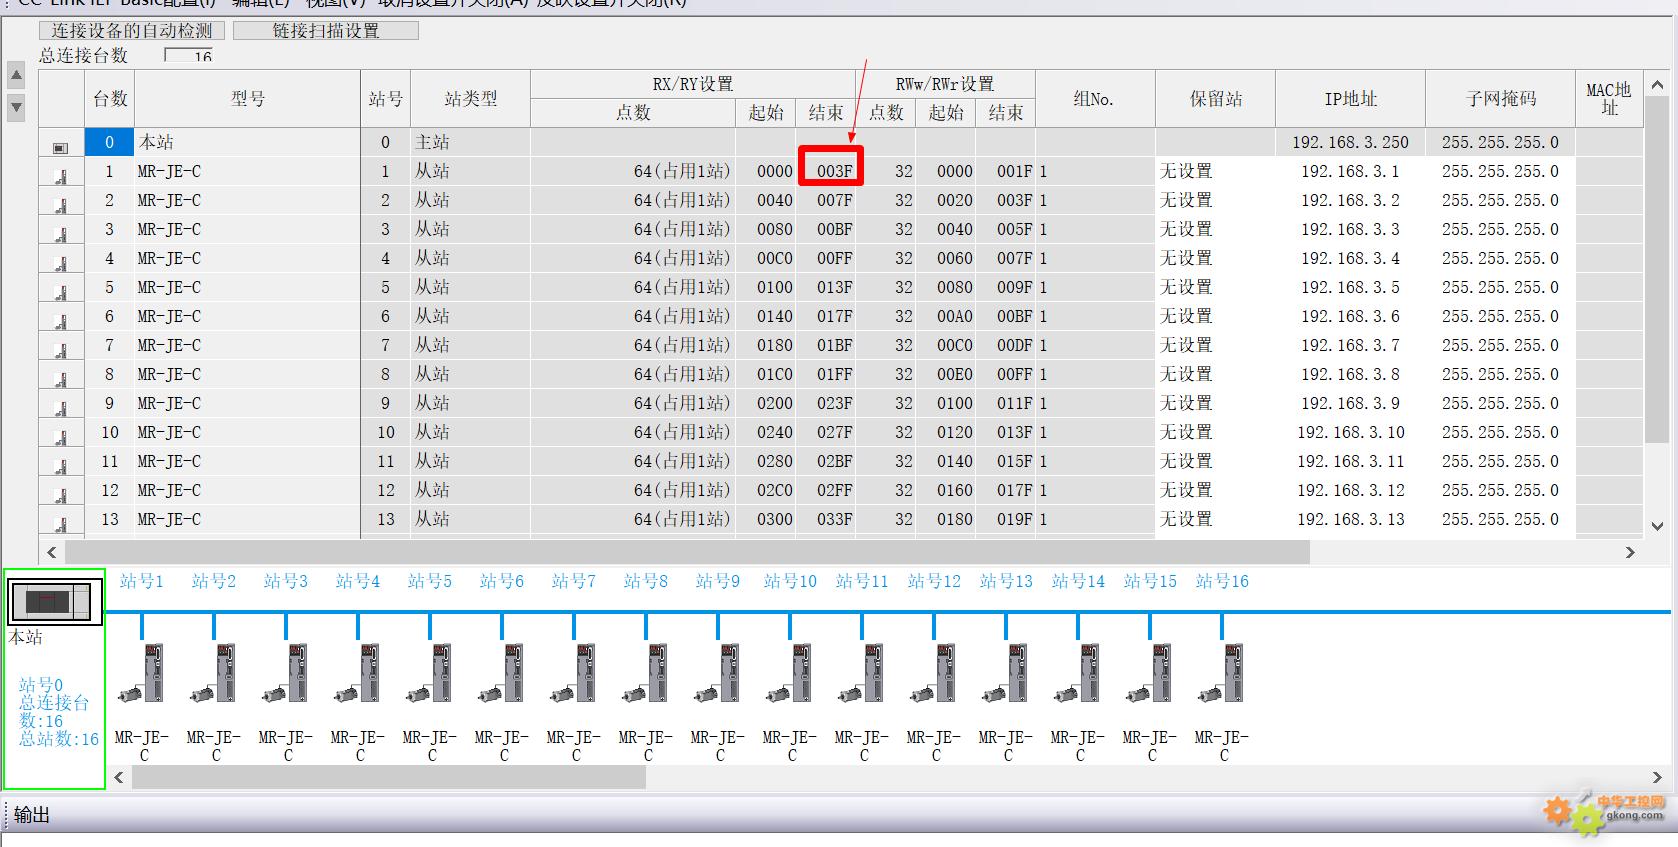Select the servo device icon under 站号4
Image resolution: width=1678 pixels, height=847 pixels.
click(358, 674)
